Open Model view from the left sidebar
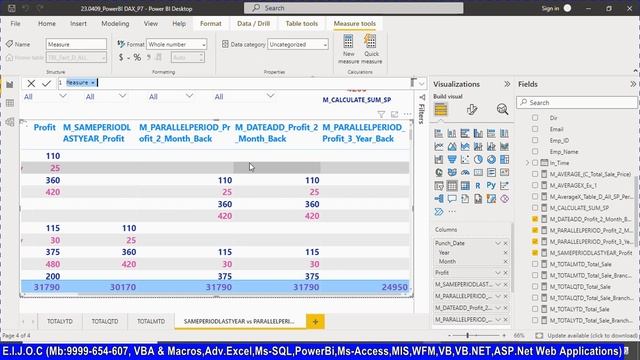This screenshot has height=360, width=640. point(10,122)
